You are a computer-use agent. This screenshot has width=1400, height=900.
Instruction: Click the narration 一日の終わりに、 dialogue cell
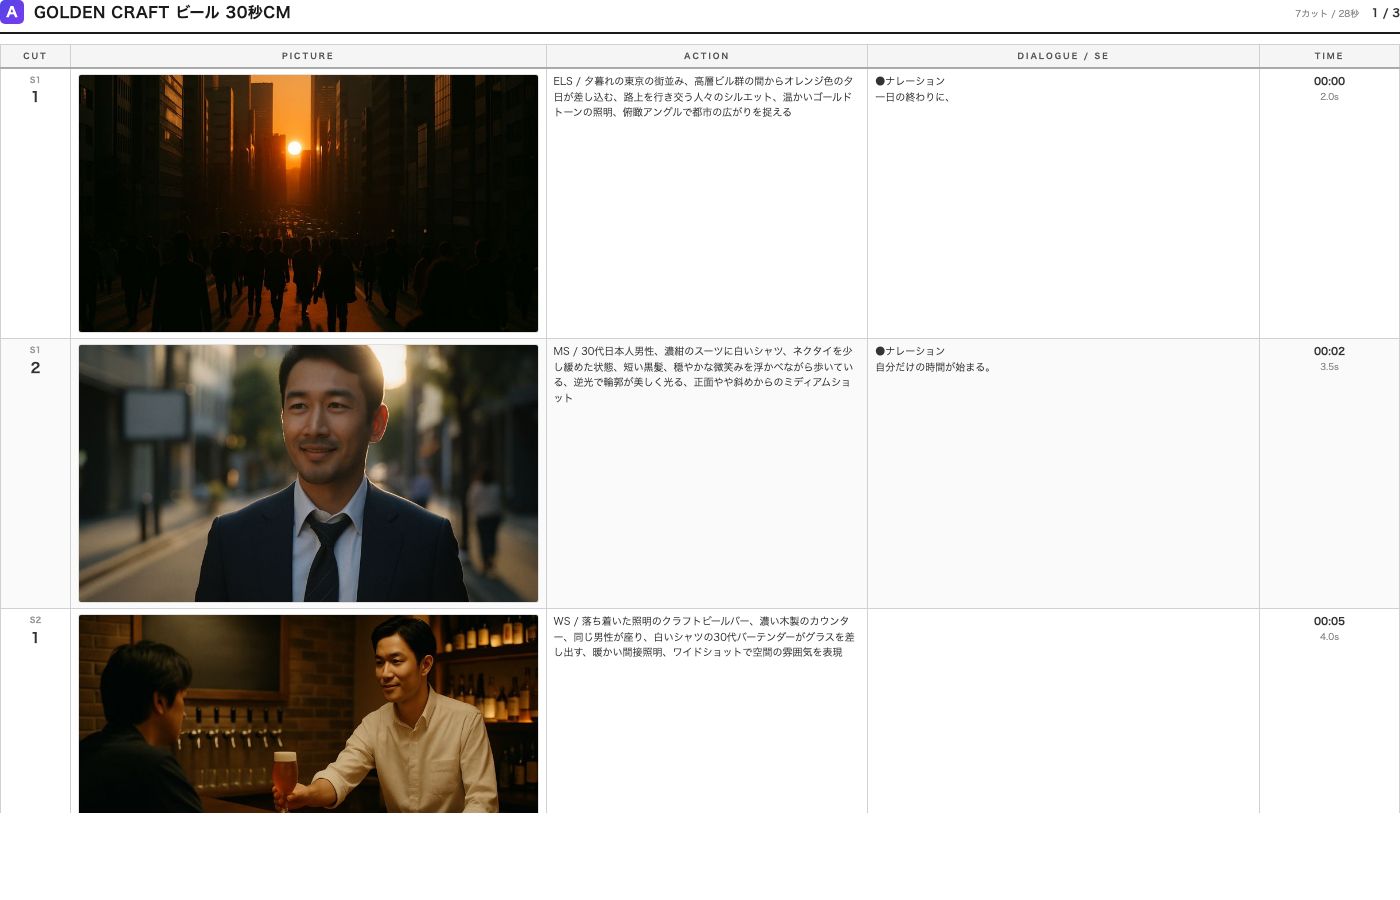tap(1063, 203)
